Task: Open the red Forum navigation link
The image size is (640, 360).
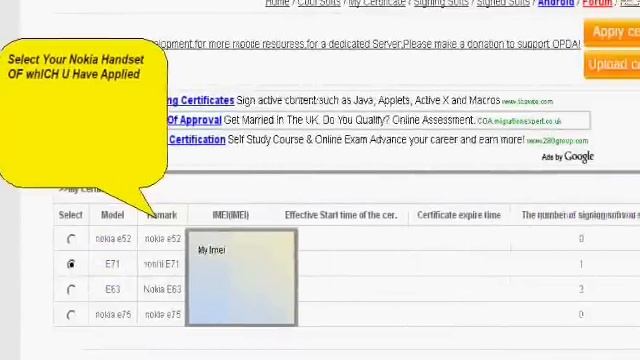Action: [x=597, y=3]
